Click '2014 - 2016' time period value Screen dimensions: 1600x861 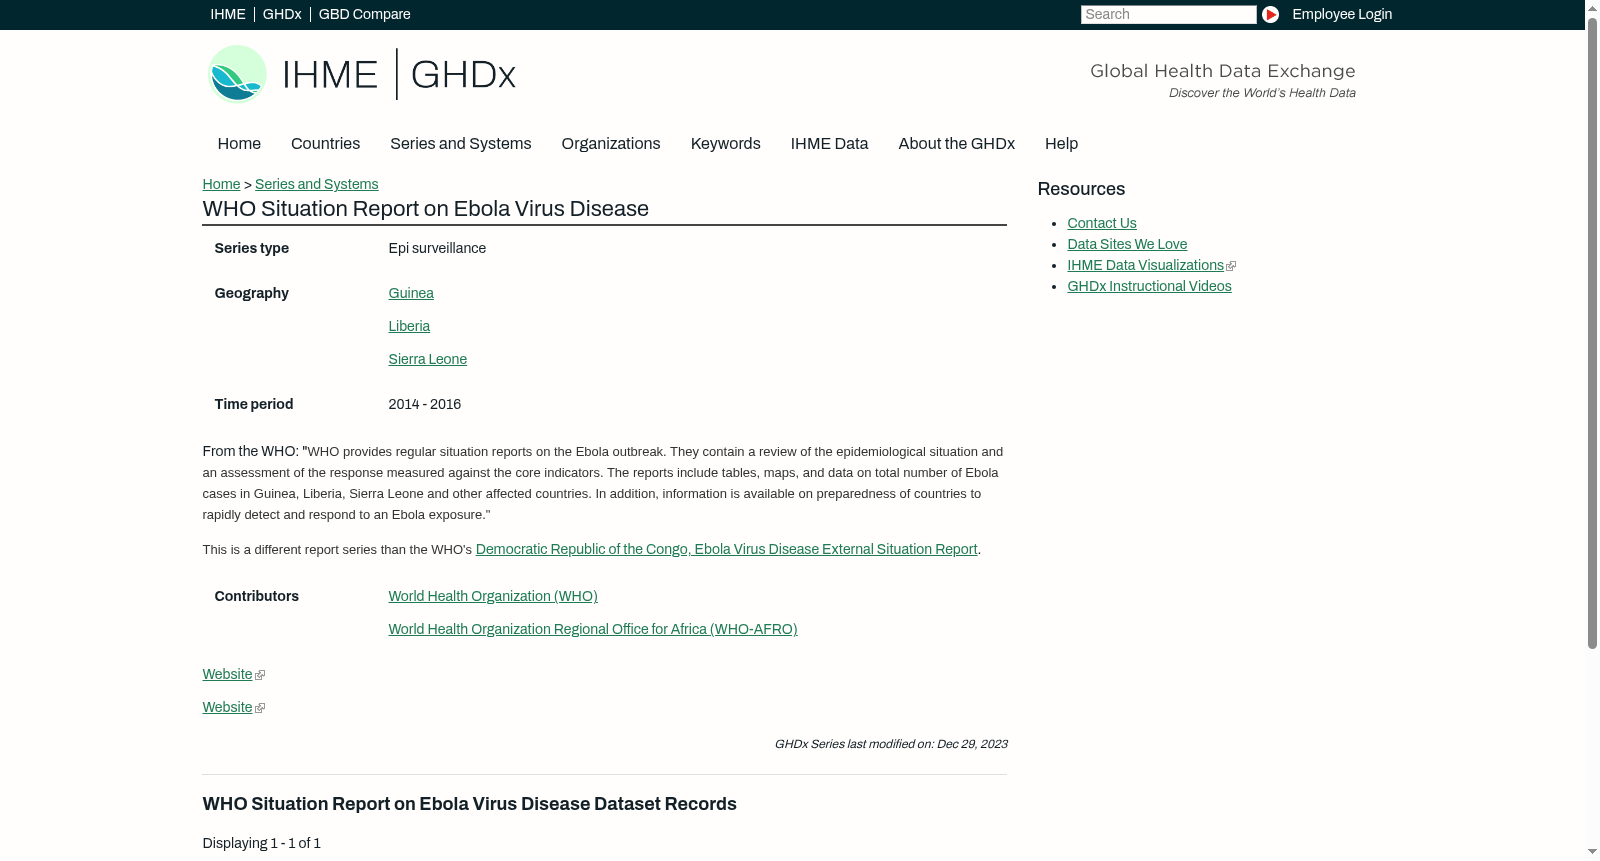[424, 405]
